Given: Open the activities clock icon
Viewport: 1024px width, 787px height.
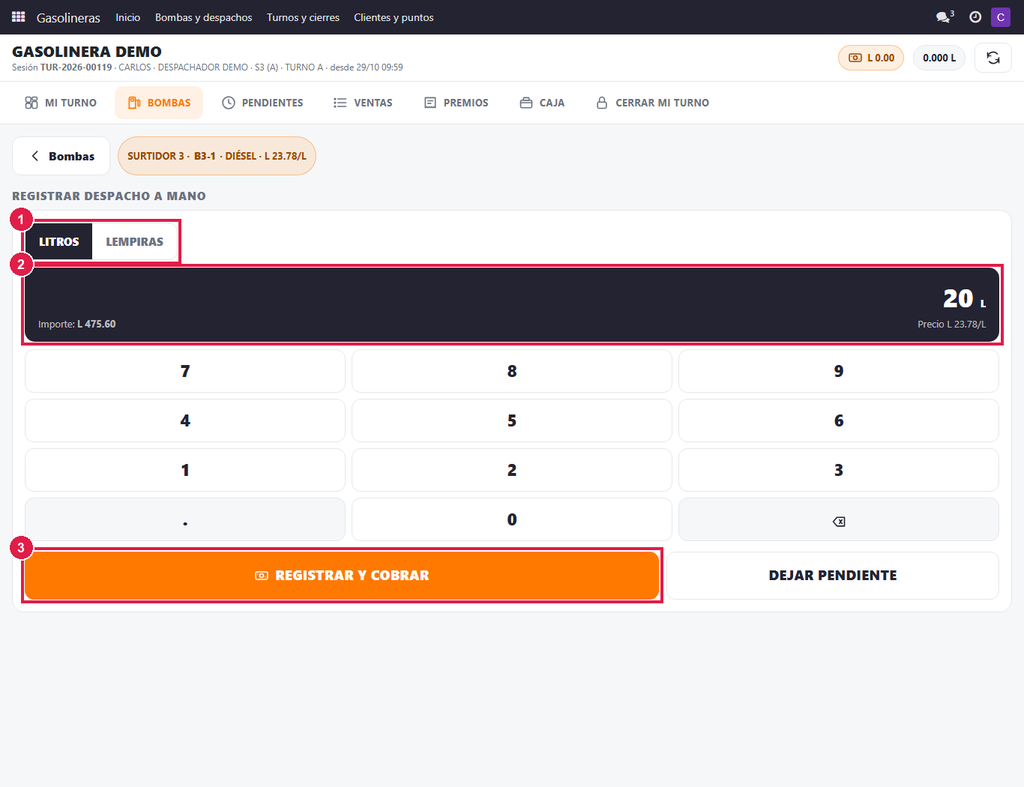Looking at the screenshot, I should [x=975, y=17].
